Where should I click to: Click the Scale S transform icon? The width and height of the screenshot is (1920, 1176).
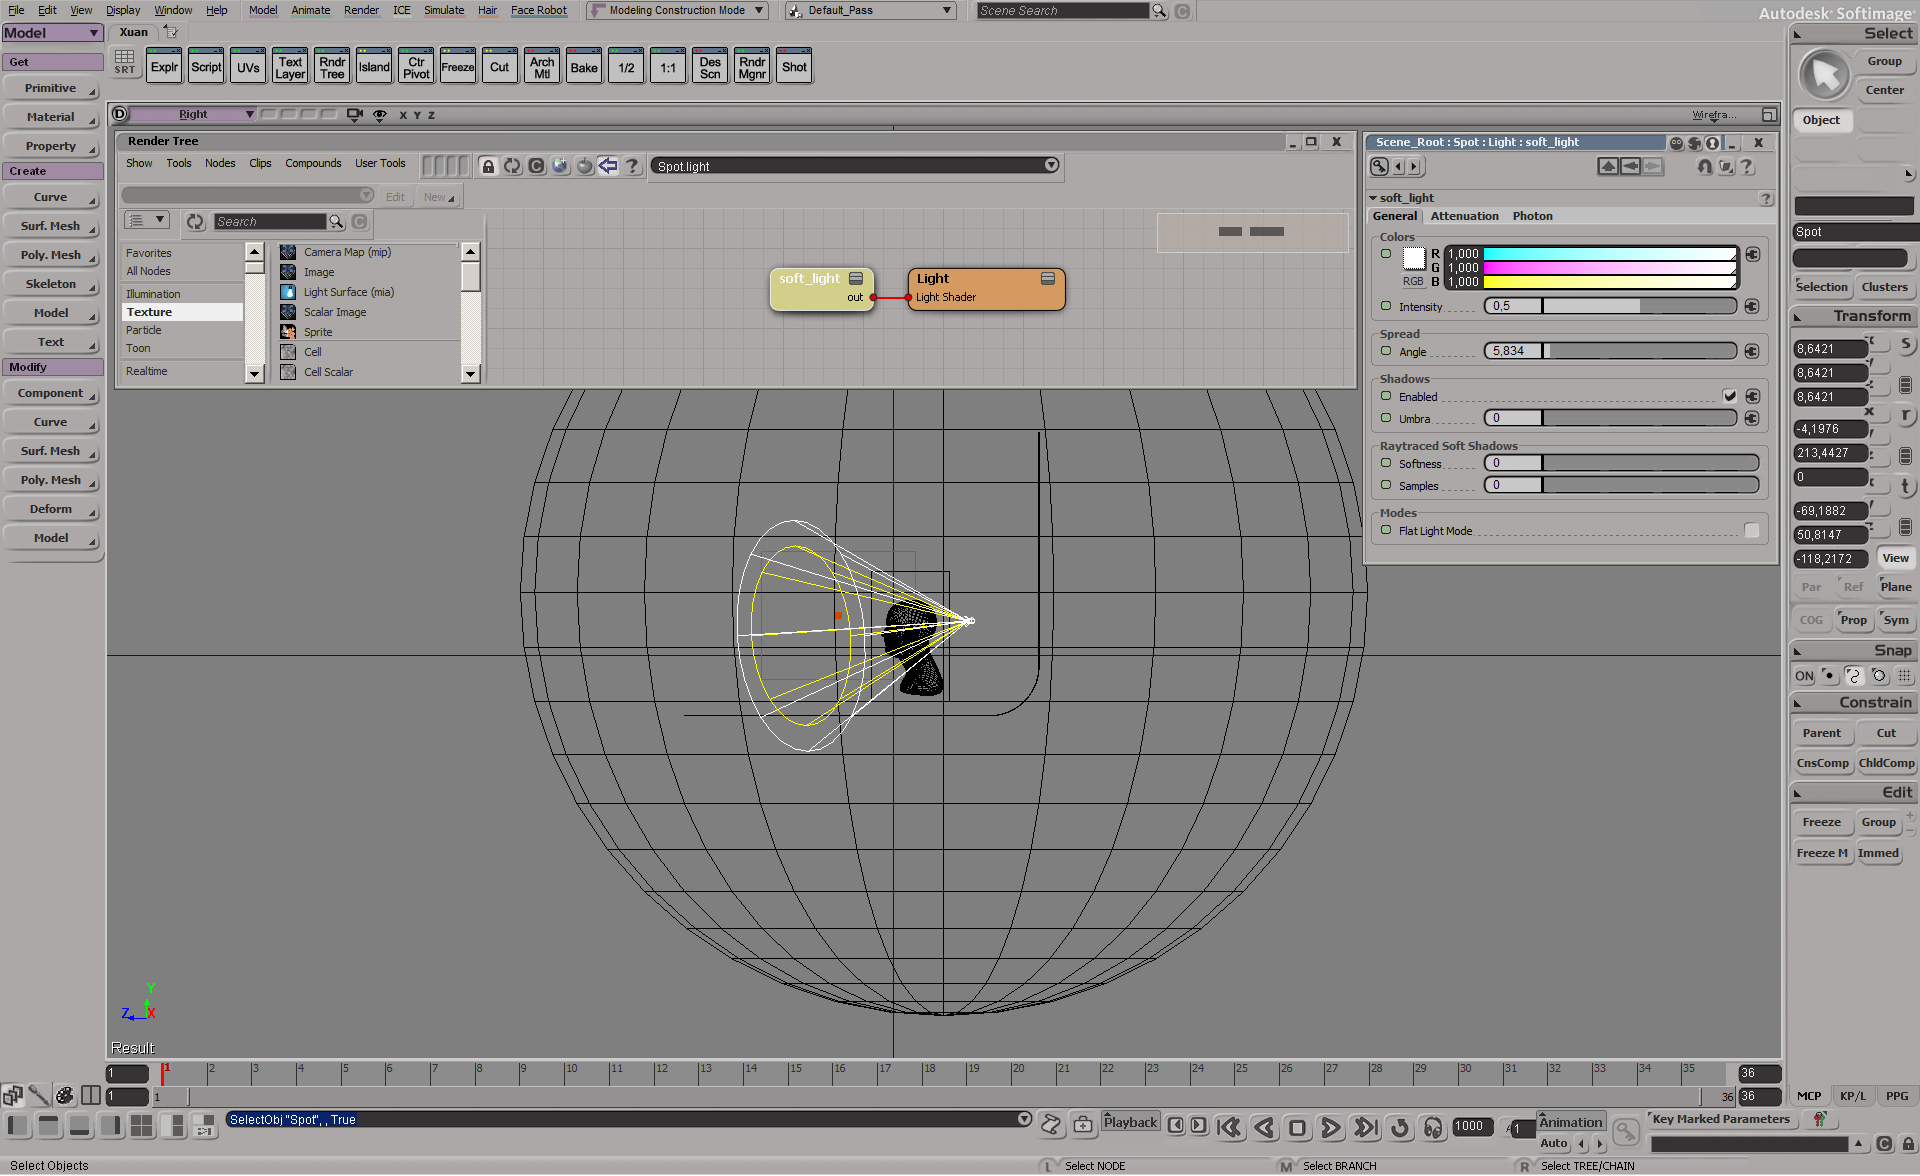[1905, 345]
